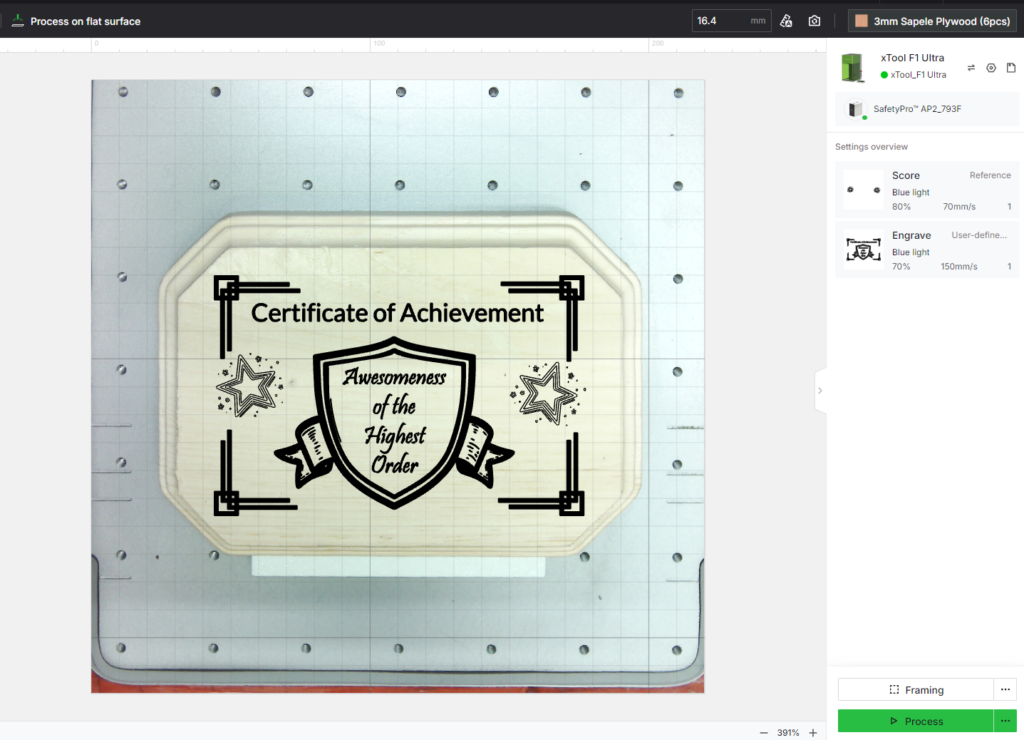Viewport: 1024px width, 740px height.
Task: Open the Process more options menu
Action: coord(1005,721)
